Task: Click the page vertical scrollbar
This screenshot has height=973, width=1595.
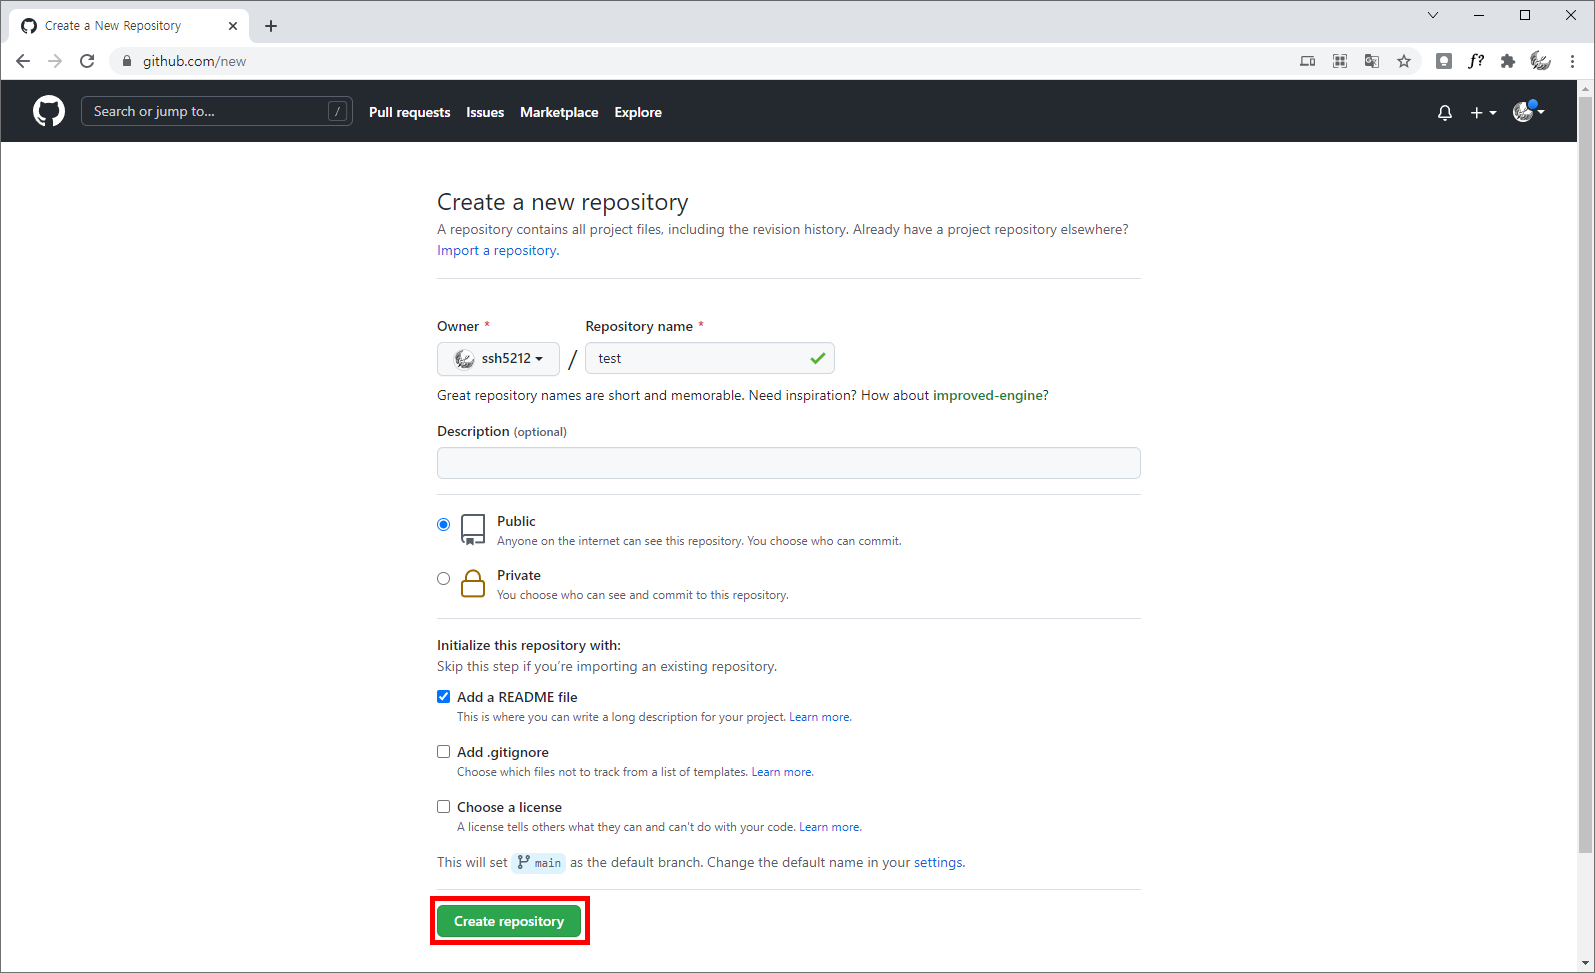Action: click(1586, 475)
